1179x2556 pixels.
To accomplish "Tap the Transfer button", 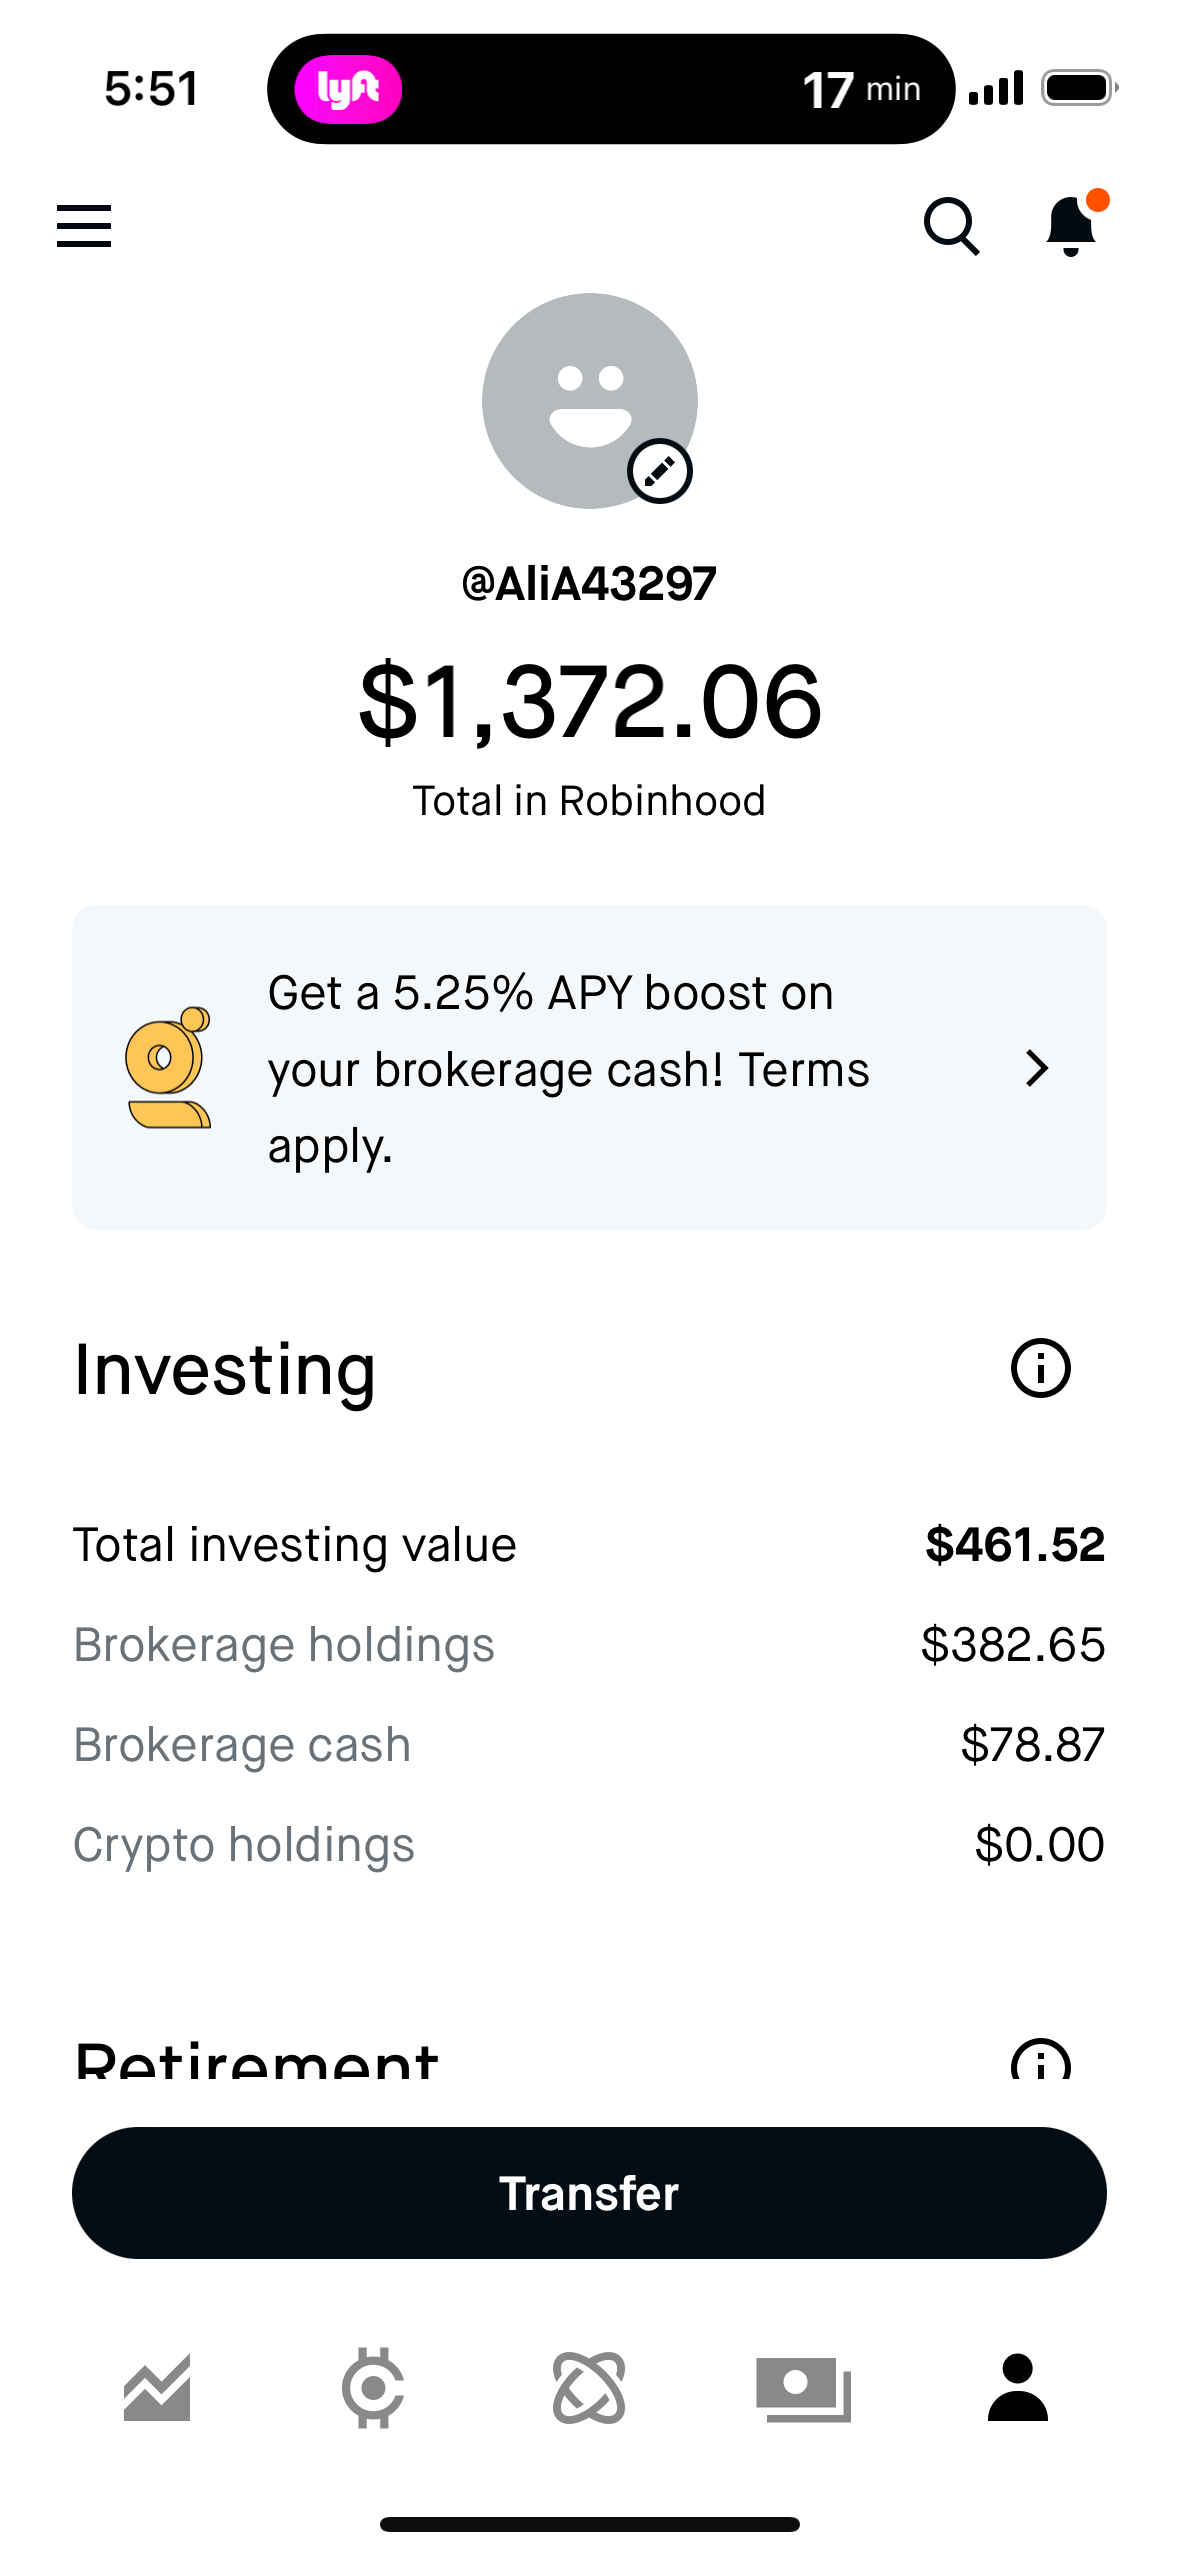I will 589,2192.
